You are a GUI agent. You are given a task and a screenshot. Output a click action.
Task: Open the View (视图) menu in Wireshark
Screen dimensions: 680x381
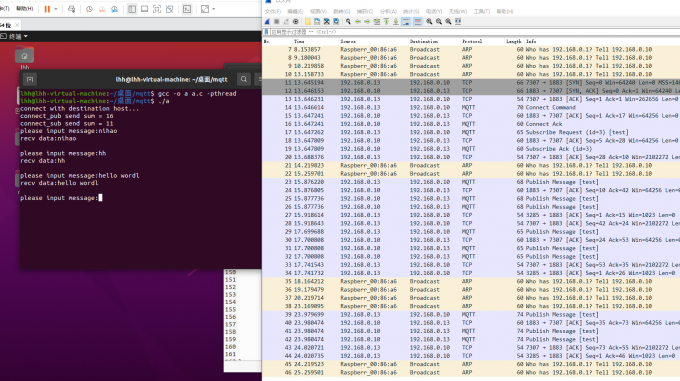click(x=319, y=11)
